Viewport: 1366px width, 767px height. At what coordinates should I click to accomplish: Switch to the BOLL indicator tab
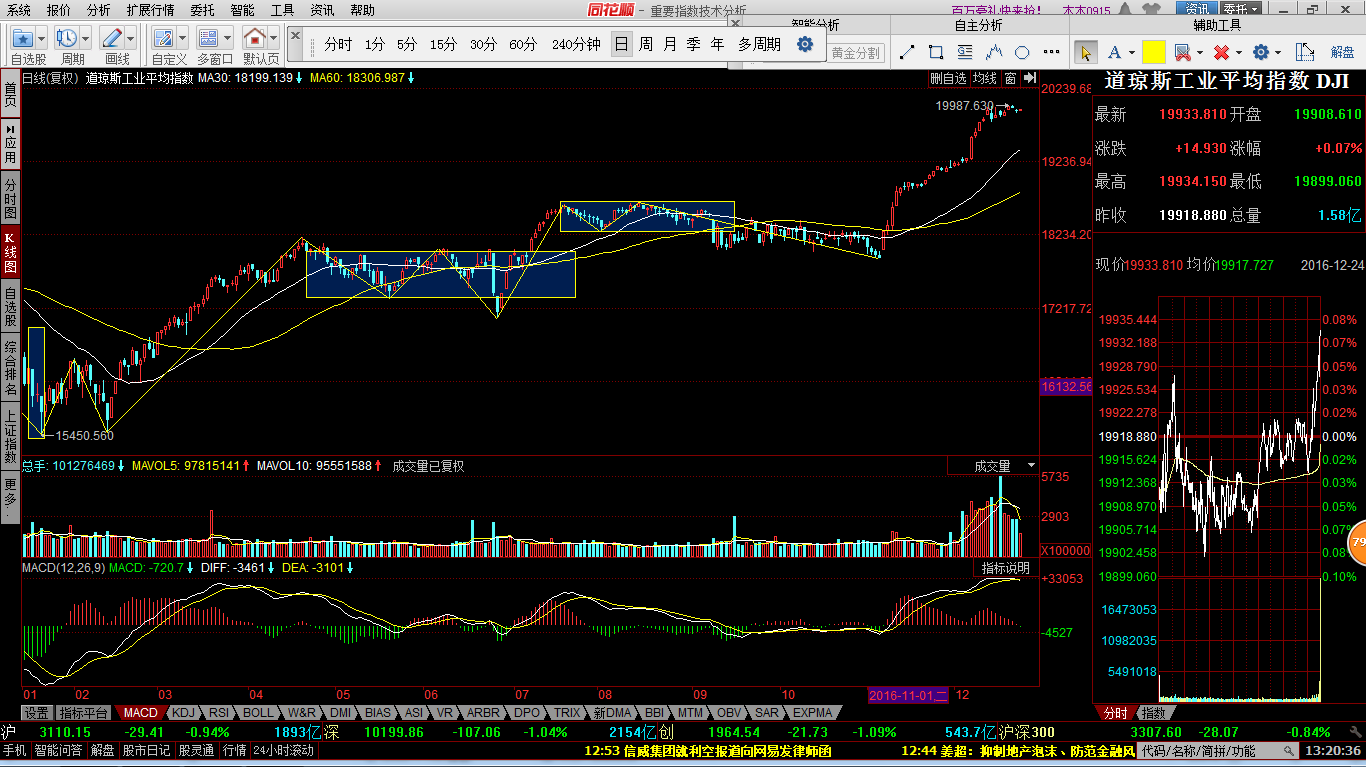(258, 713)
